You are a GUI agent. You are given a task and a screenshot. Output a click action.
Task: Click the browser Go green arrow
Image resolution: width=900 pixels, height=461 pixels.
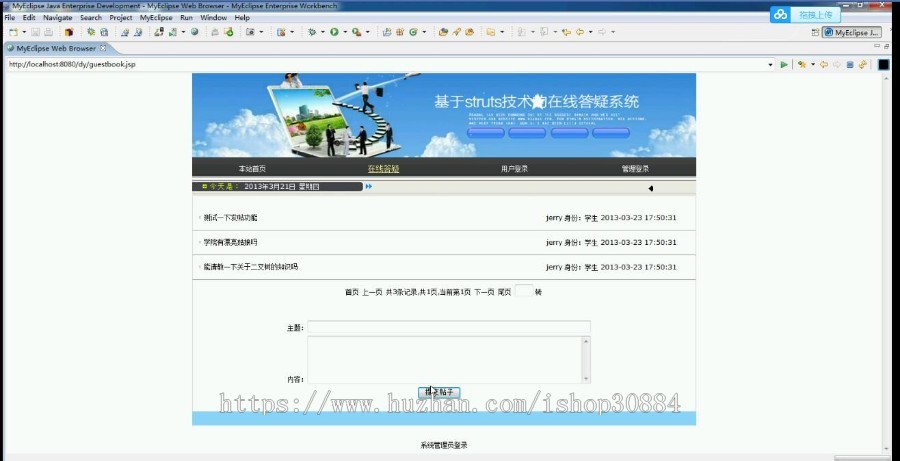[784, 65]
